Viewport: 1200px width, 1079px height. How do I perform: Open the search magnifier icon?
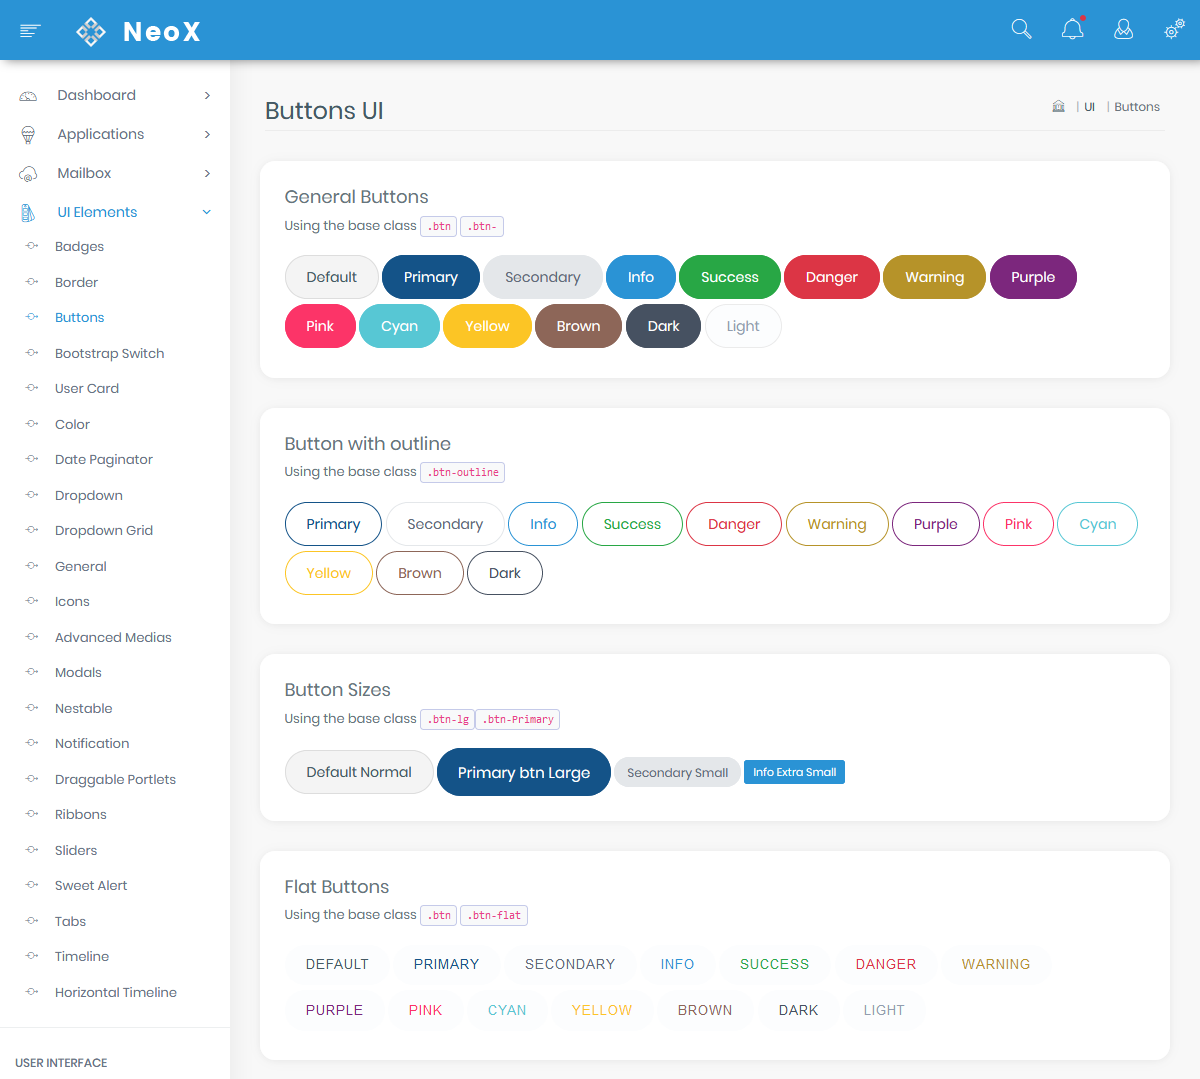click(x=1021, y=29)
